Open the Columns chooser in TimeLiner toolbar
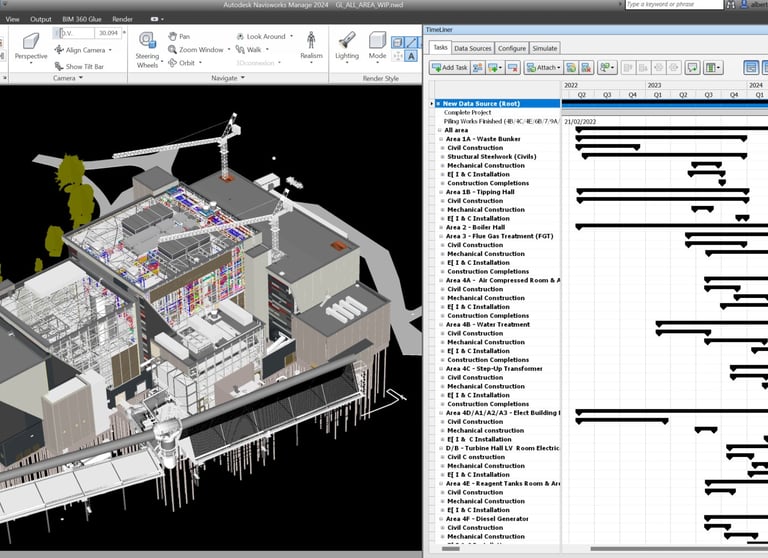768x558 pixels. pyautogui.click(x=712, y=68)
